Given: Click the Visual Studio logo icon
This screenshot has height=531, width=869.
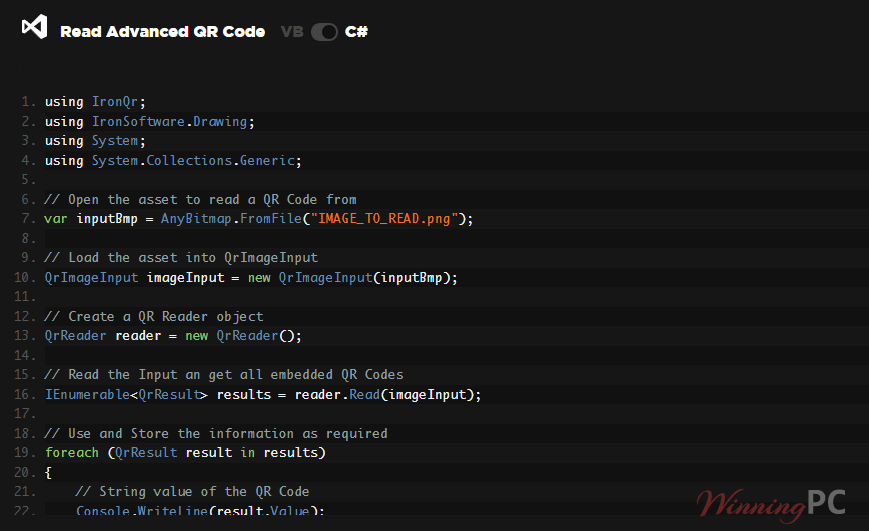Looking at the screenshot, I should [34, 27].
